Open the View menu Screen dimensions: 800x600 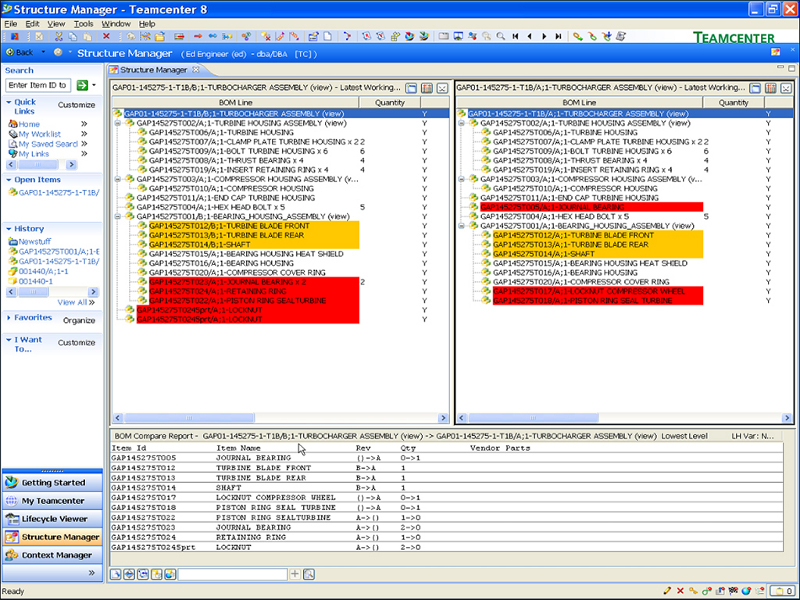coord(56,23)
